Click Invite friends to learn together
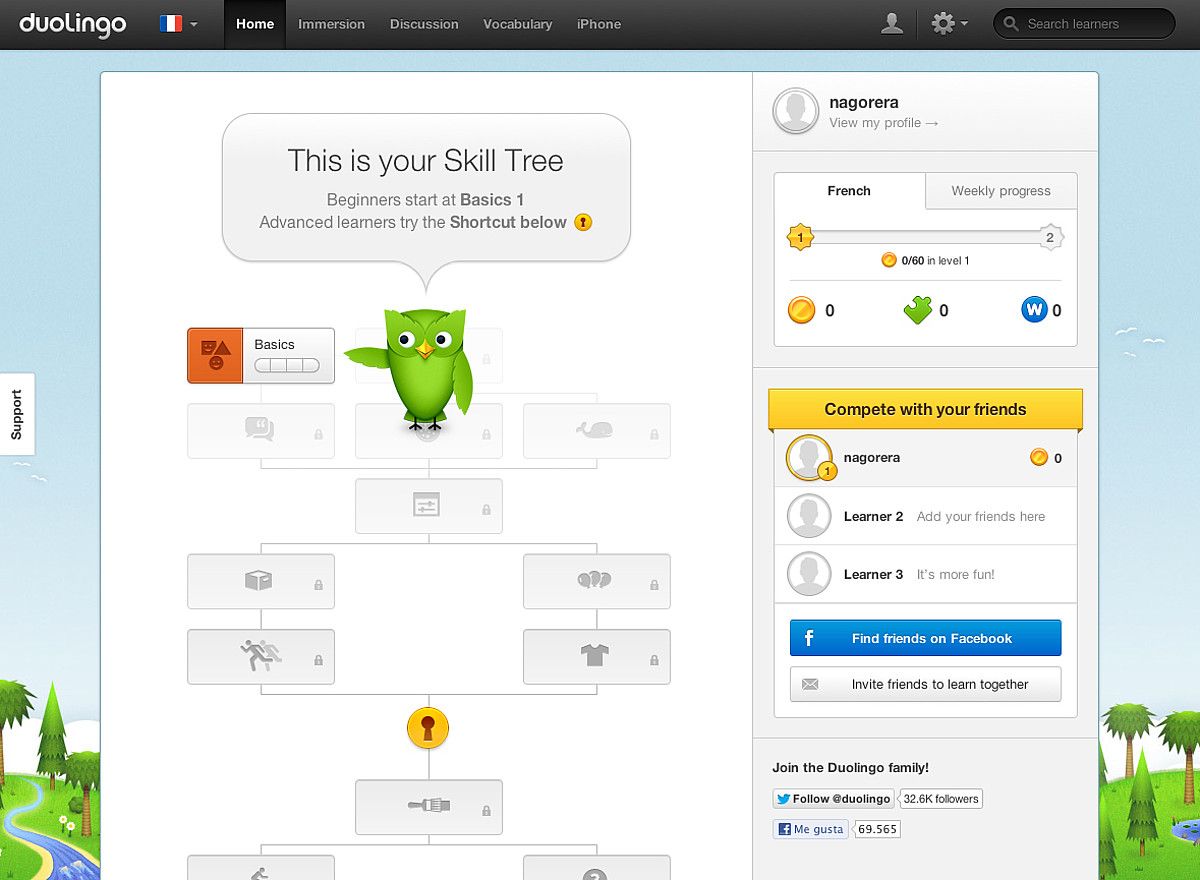Viewport: 1200px width, 880px height. click(x=926, y=684)
